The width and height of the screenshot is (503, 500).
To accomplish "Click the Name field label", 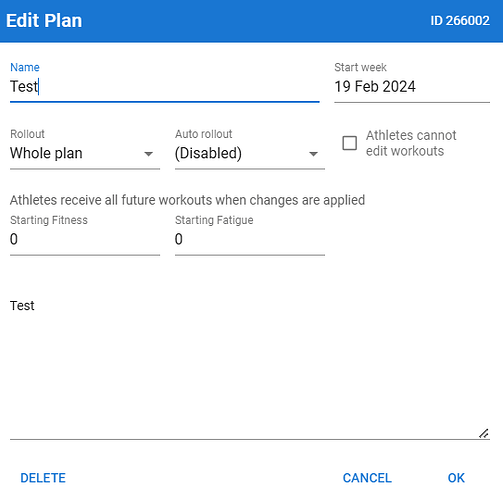I will pos(25,67).
